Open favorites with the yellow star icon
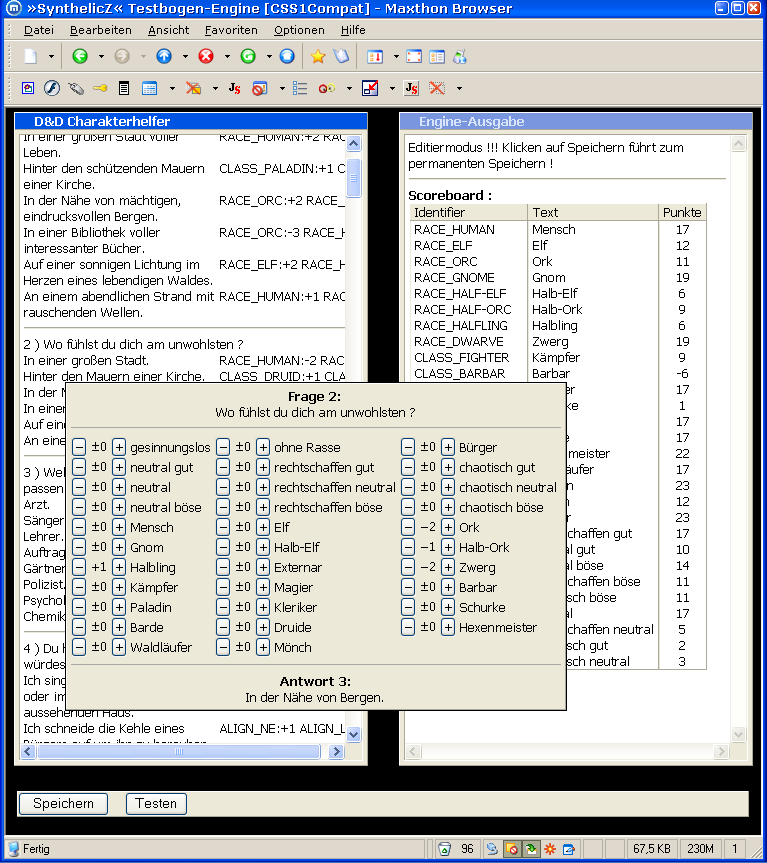 (x=318, y=56)
